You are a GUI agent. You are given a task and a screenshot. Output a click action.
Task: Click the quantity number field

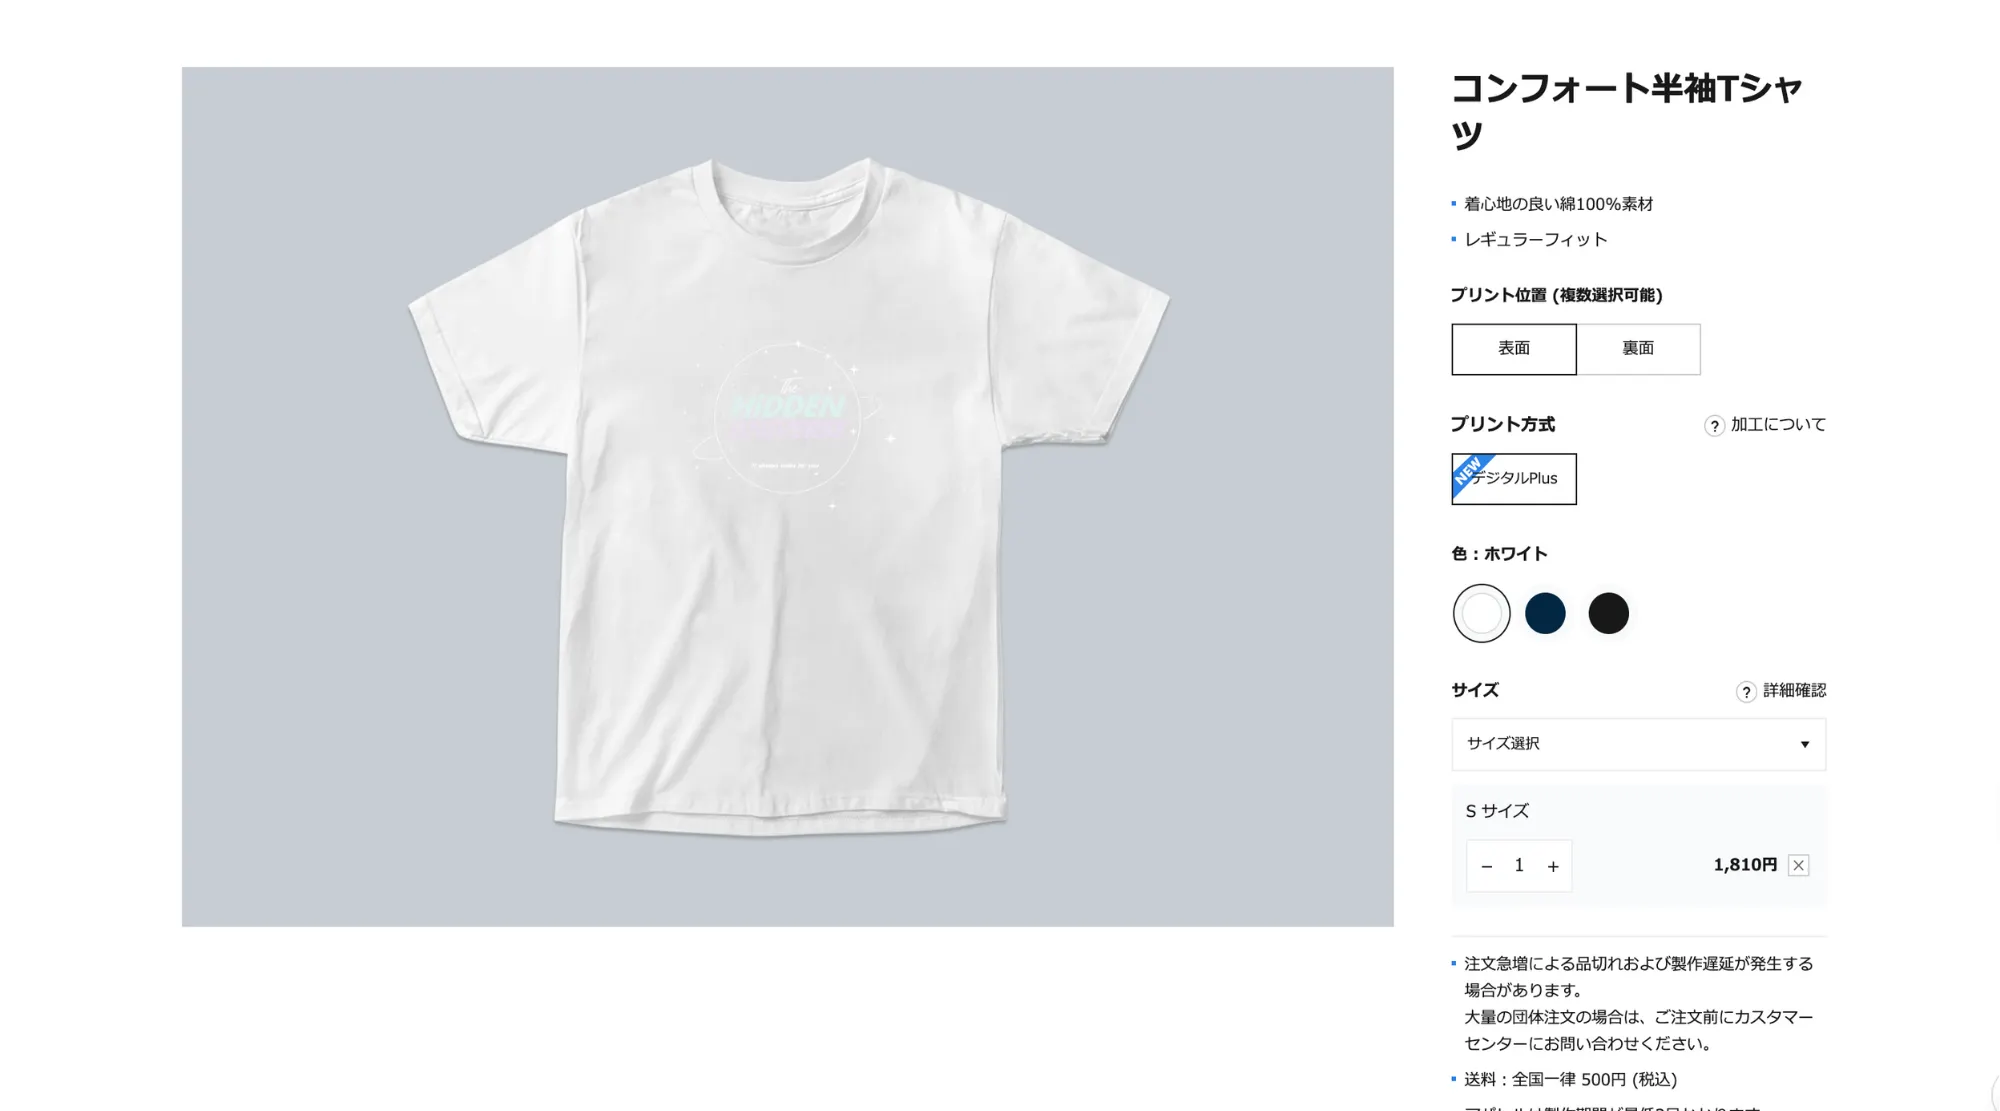(x=1519, y=866)
